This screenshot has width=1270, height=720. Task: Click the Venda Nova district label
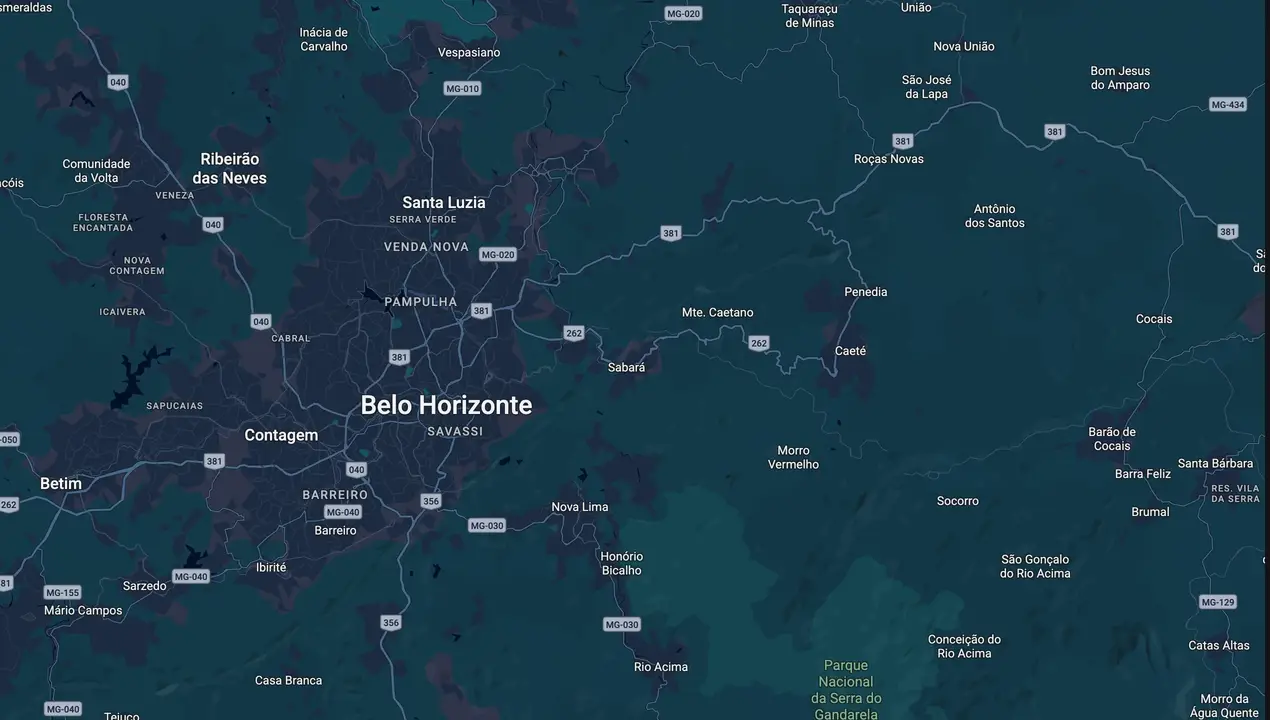tap(426, 246)
